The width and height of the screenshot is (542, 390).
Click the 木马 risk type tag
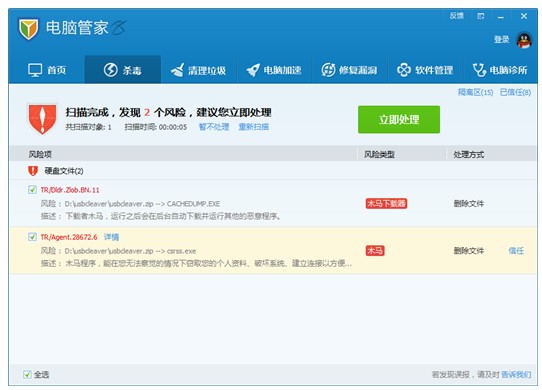click(x=375, y=251)
